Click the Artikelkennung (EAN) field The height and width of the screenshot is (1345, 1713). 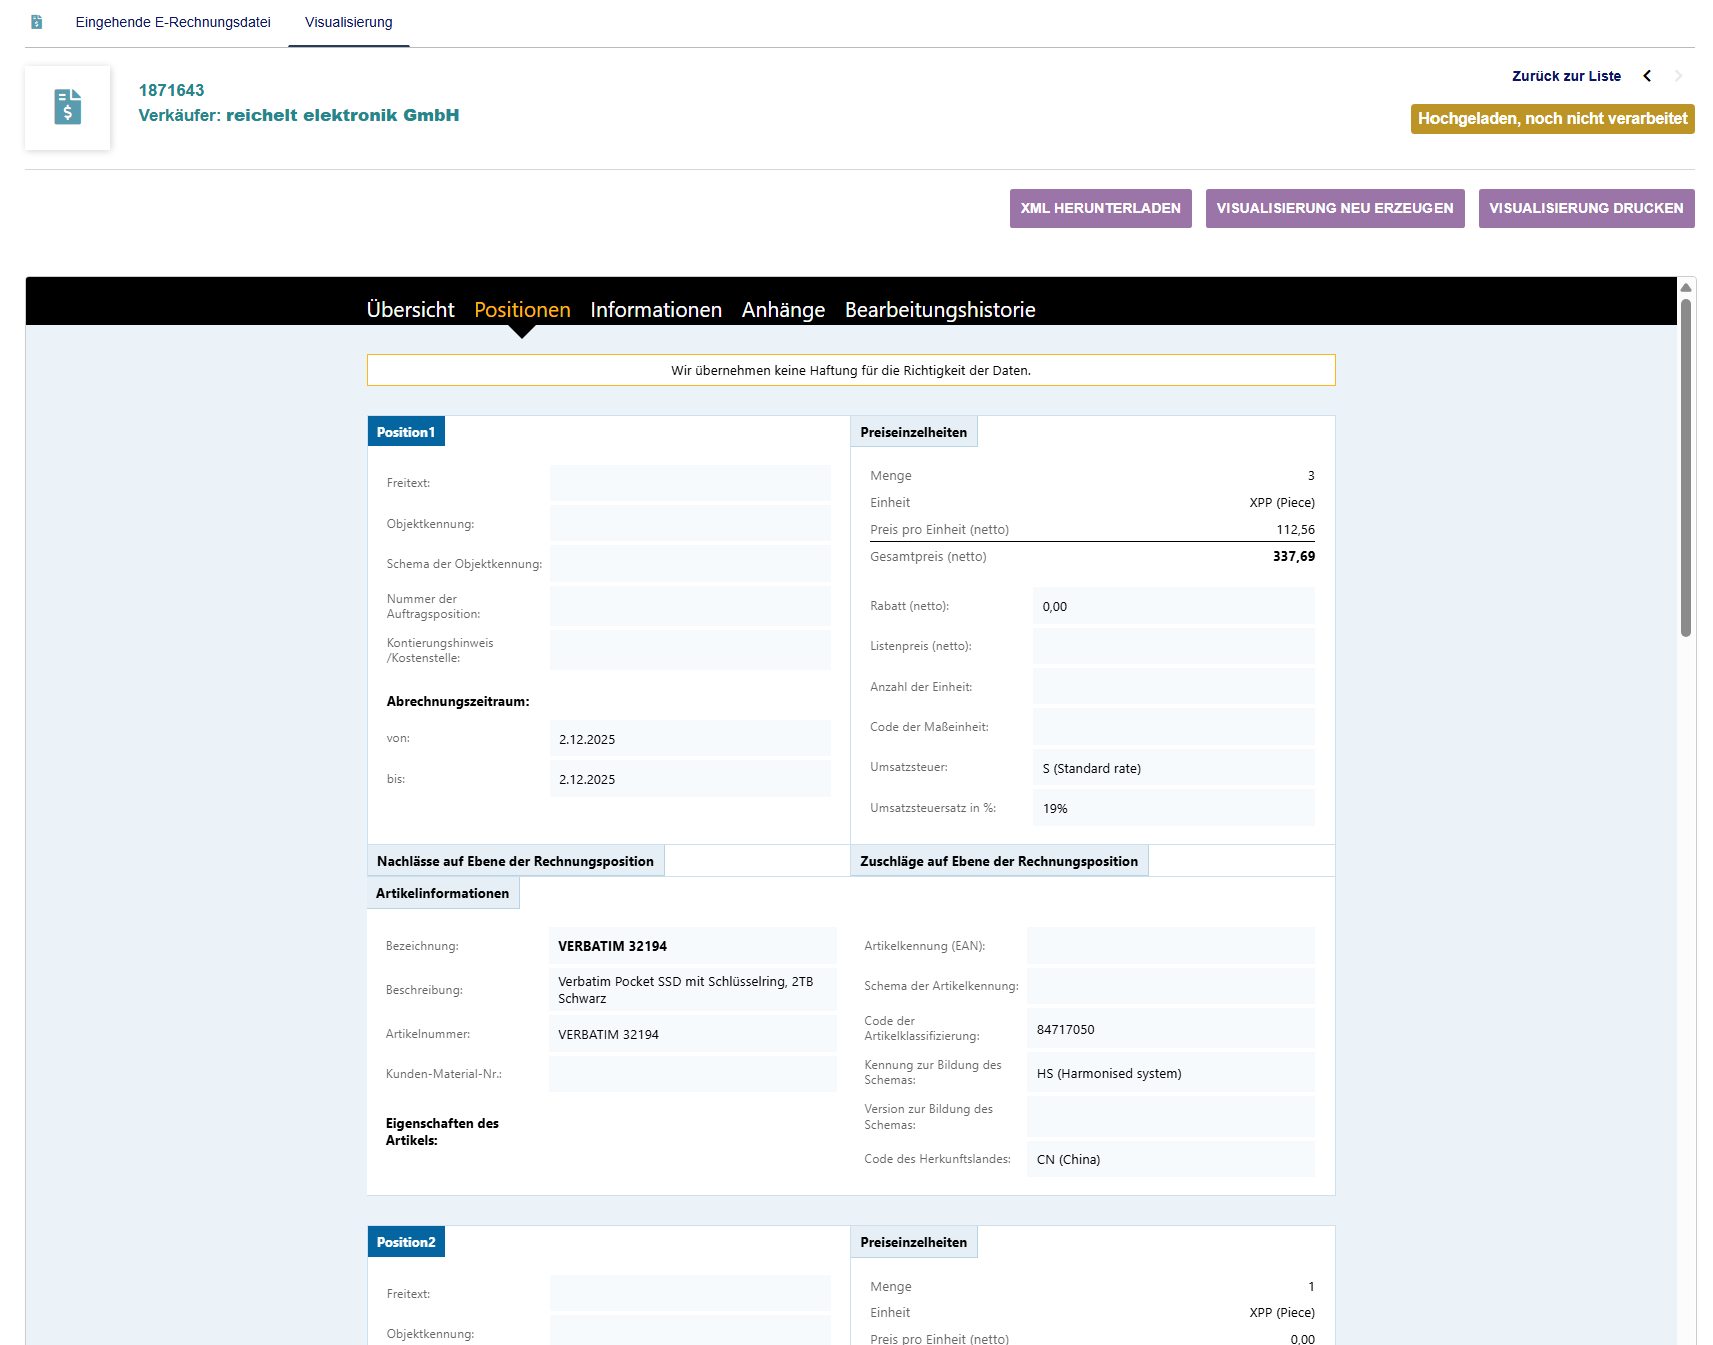click(1171, 946)
